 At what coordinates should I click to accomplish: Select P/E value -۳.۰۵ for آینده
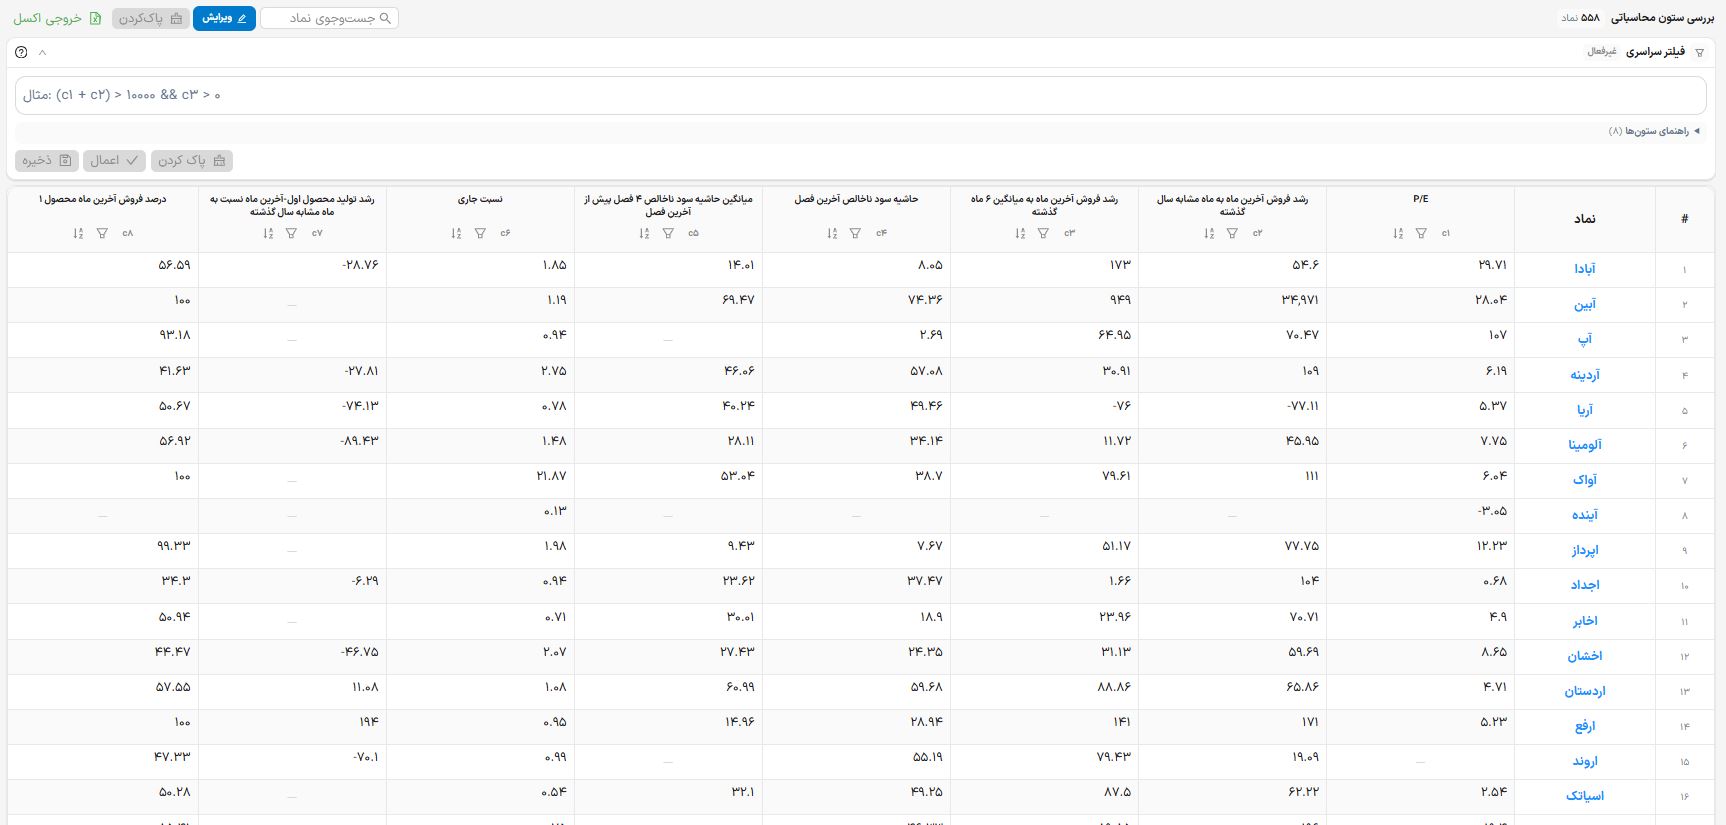pyautogui.click(x=1492, y=511)
